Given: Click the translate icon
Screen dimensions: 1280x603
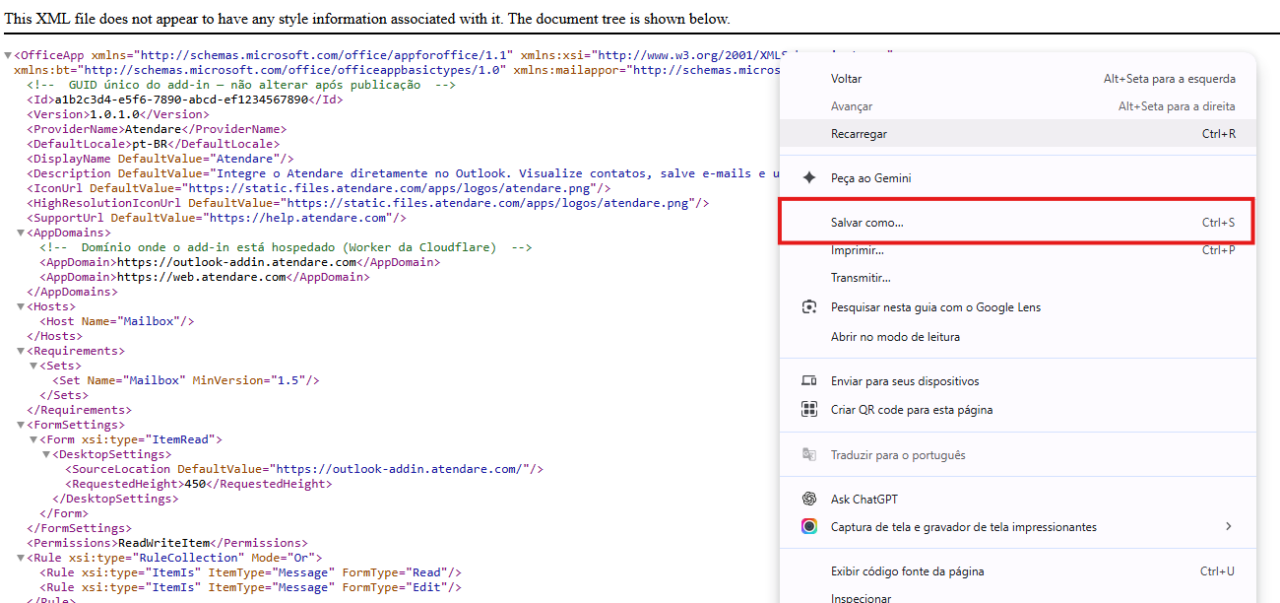Looking at the screenshot, I should pyautogui.click(x=810, y=455).
